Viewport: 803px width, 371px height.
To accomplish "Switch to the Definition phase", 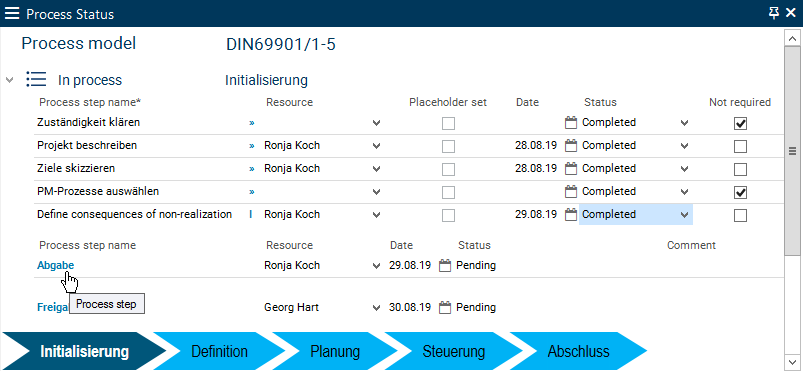I will tap(219, 352).
